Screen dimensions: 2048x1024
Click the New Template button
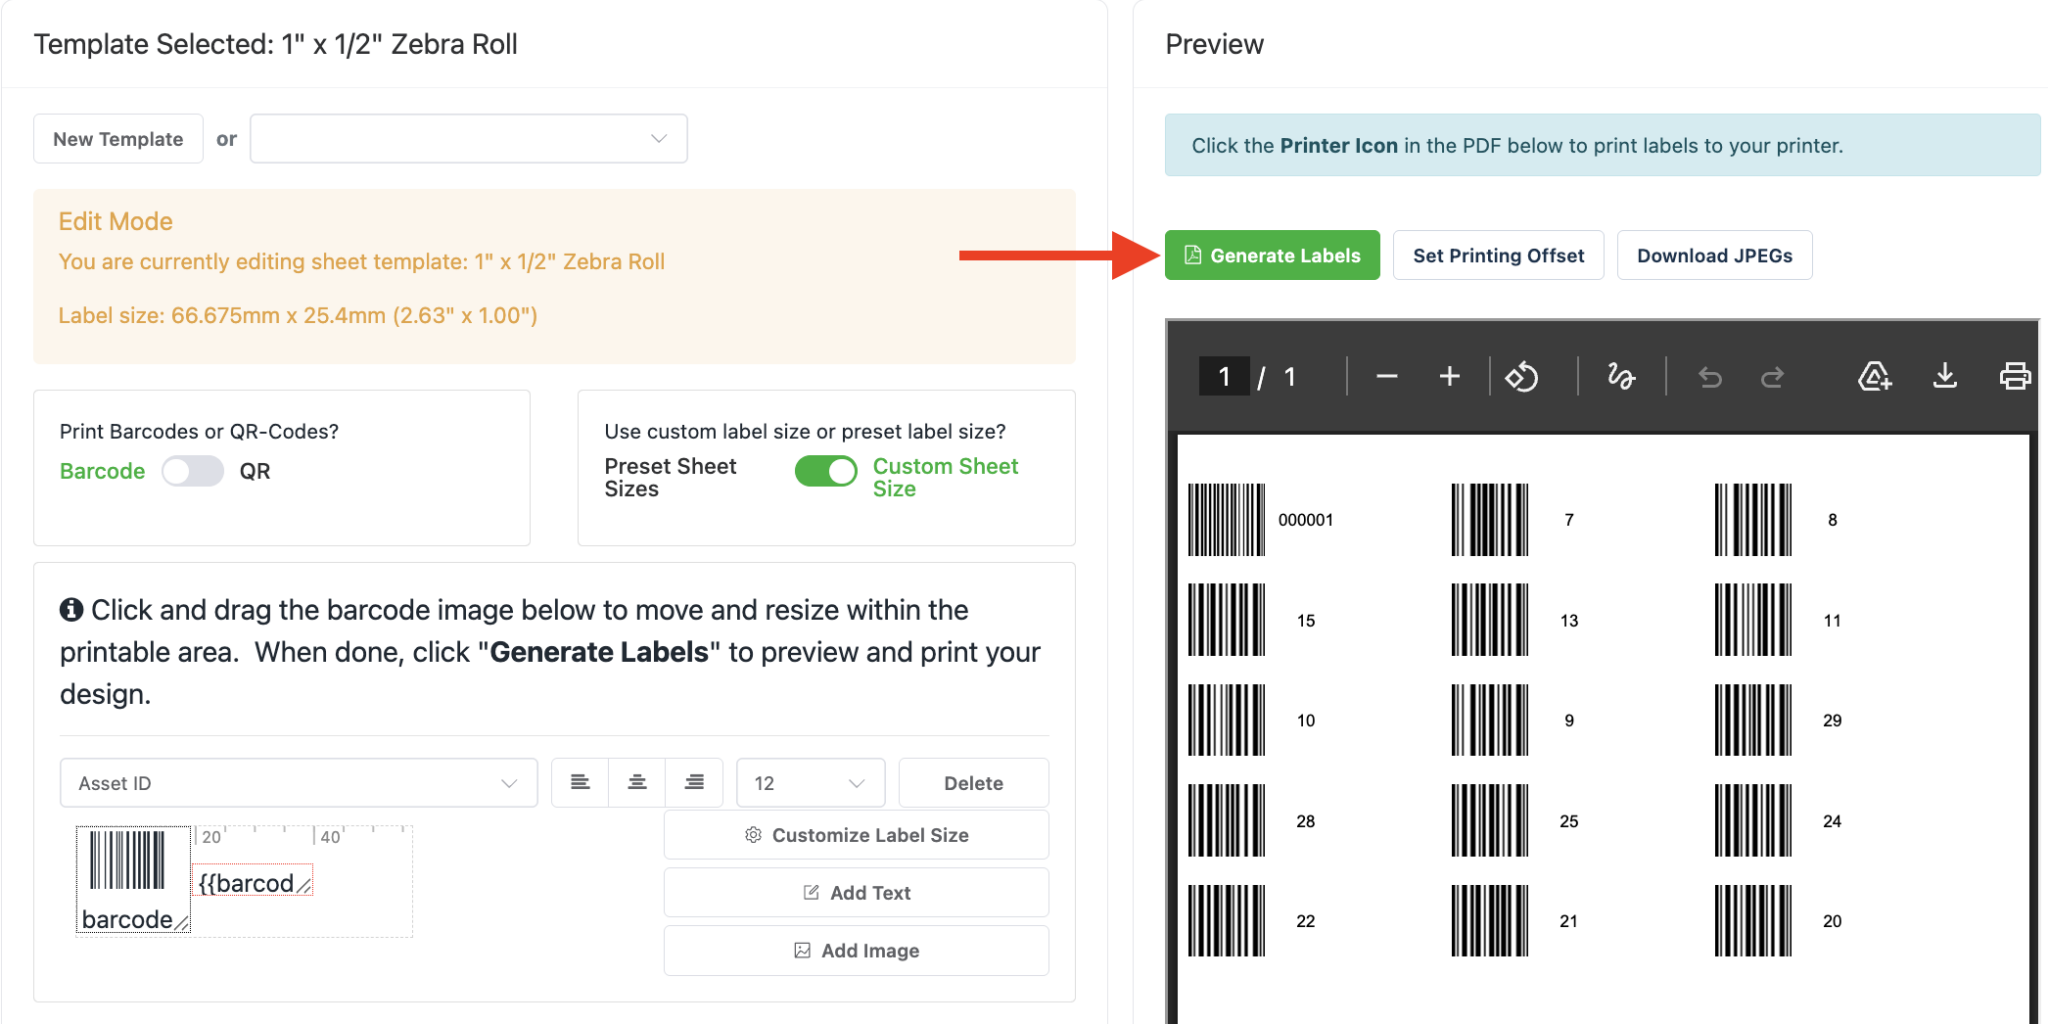click(x=118, y=139)
